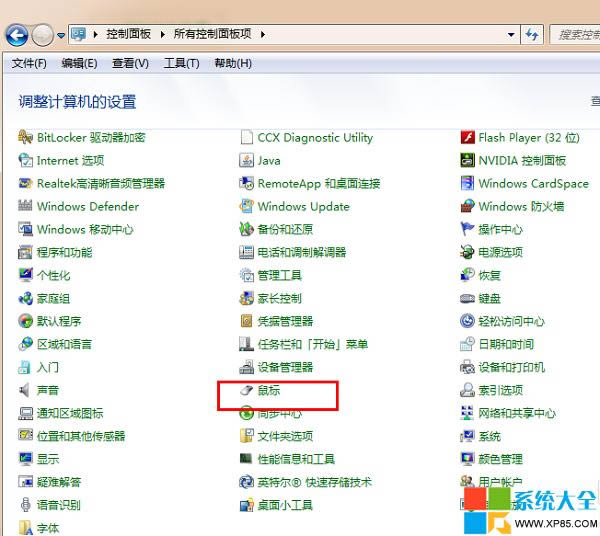Expand arrow before 控制面板 breadcrumb
Viewport: 600px width, 536px height.
tap(95, 34)
